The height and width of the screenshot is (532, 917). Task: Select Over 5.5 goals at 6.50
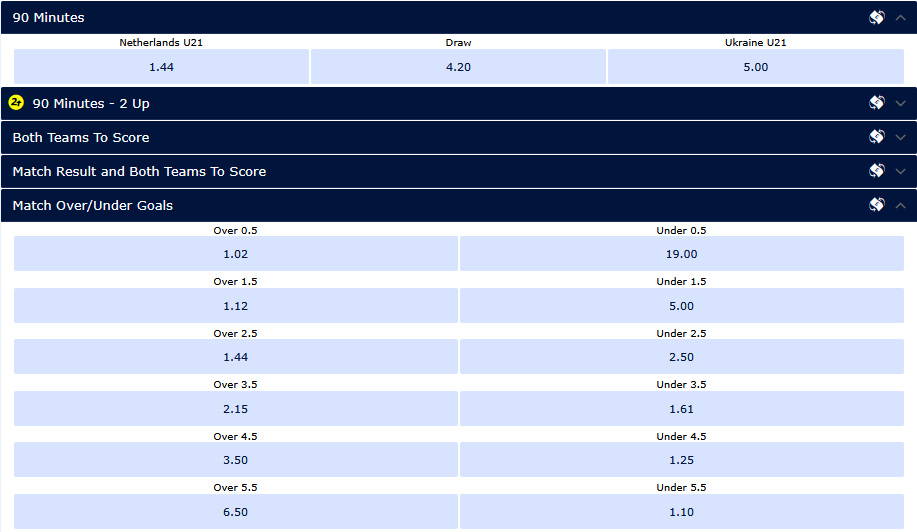click(x=236, y=512)
